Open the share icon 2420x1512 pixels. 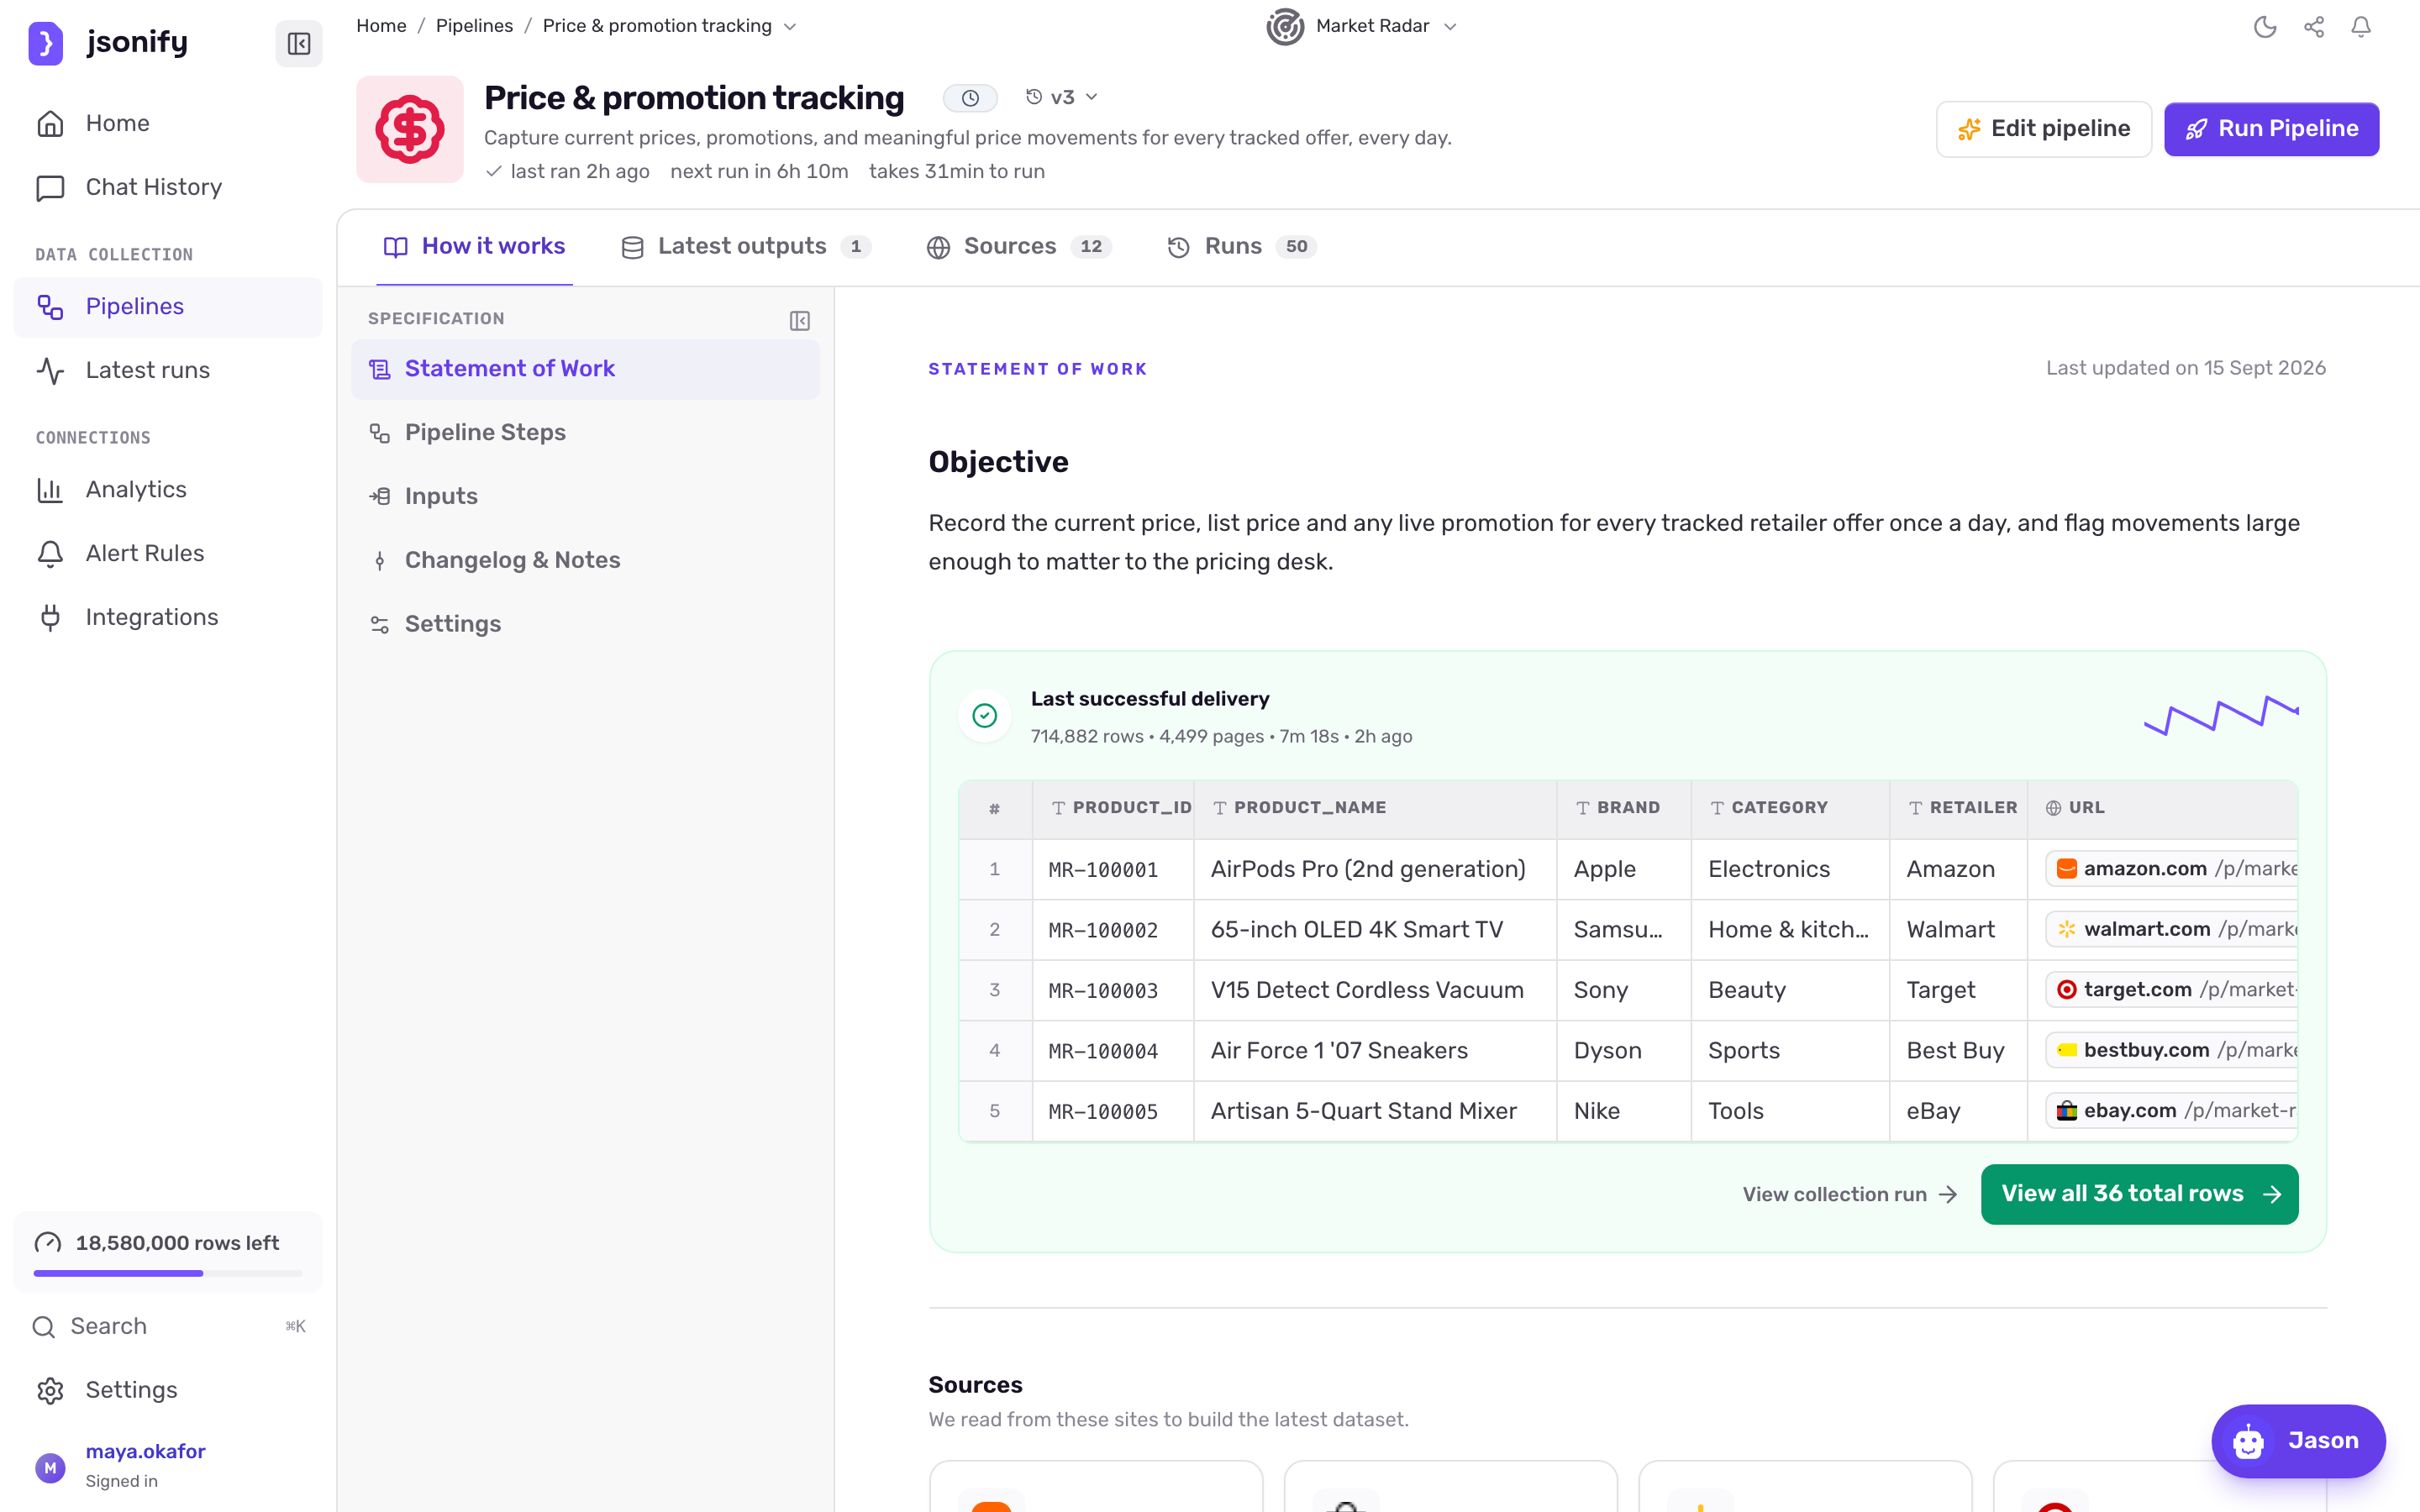tap(2313, 27)
